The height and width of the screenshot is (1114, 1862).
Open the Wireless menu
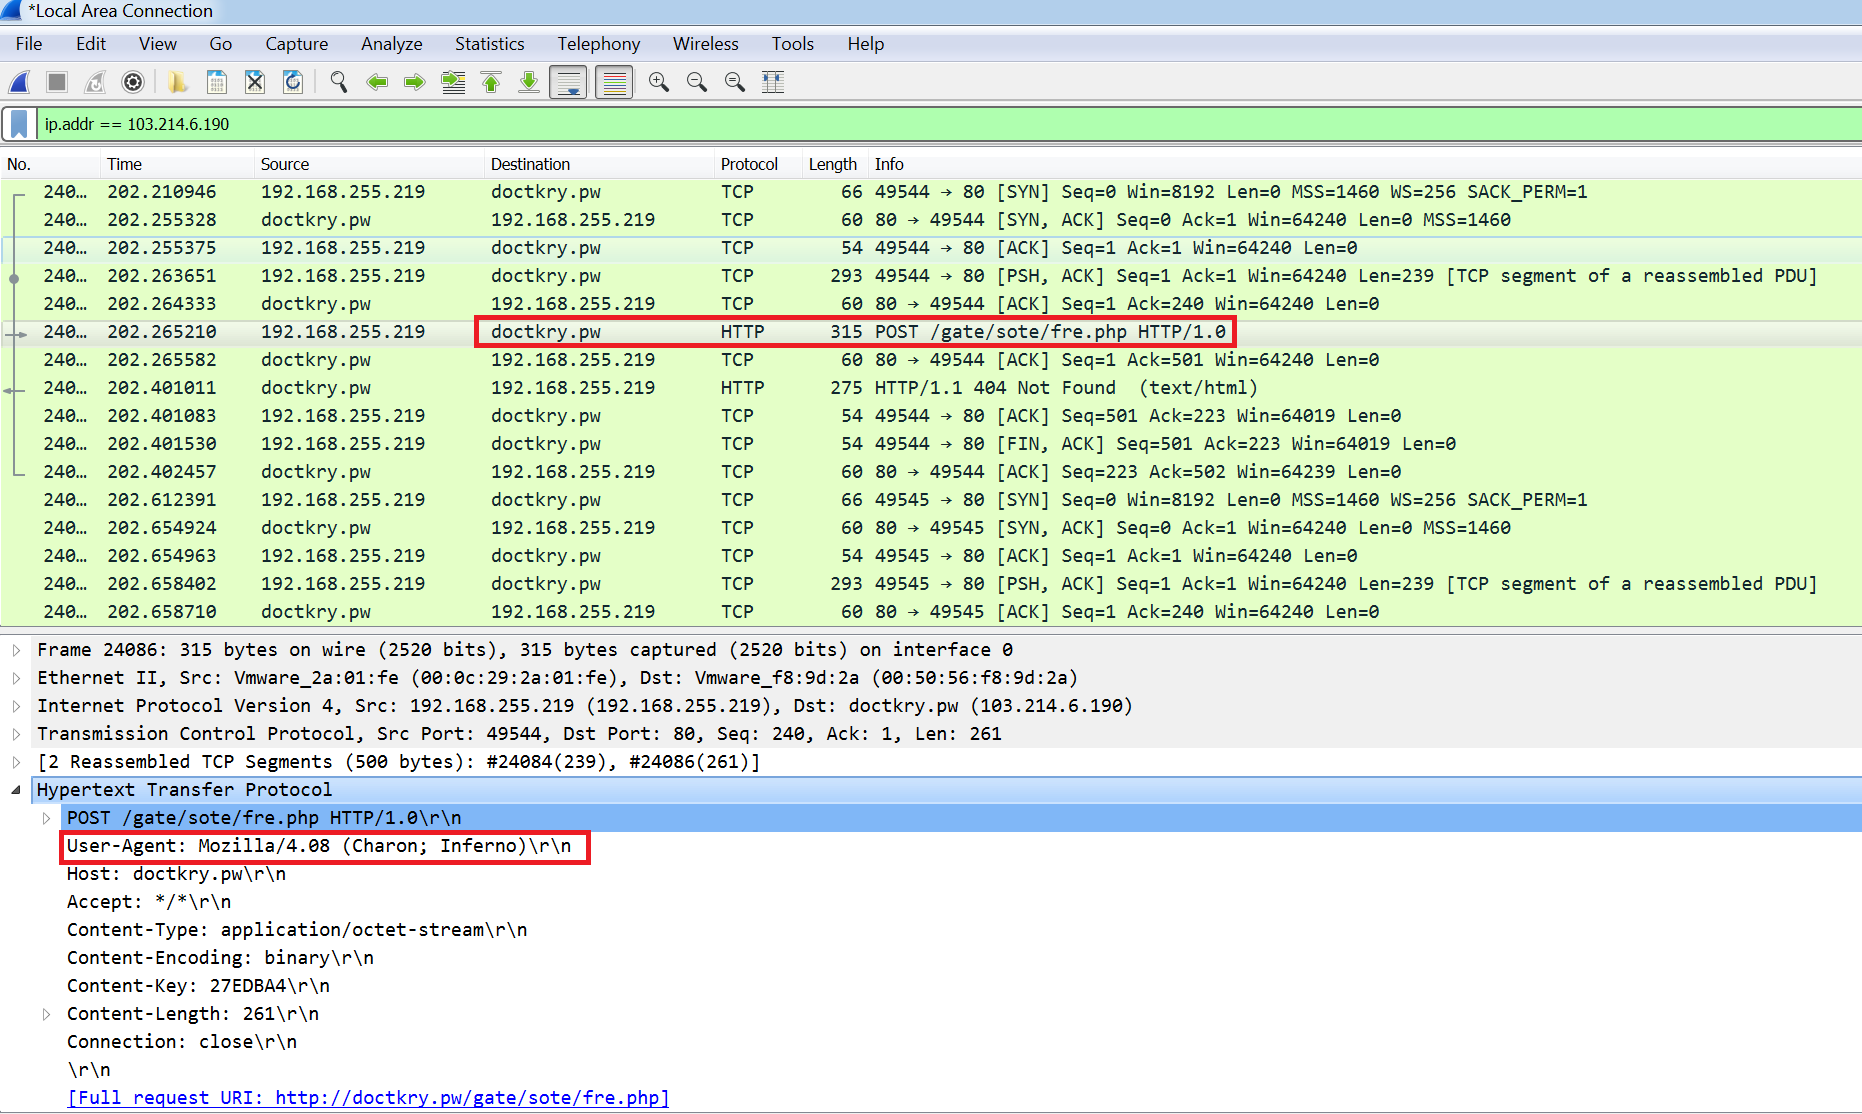point(706,44)
